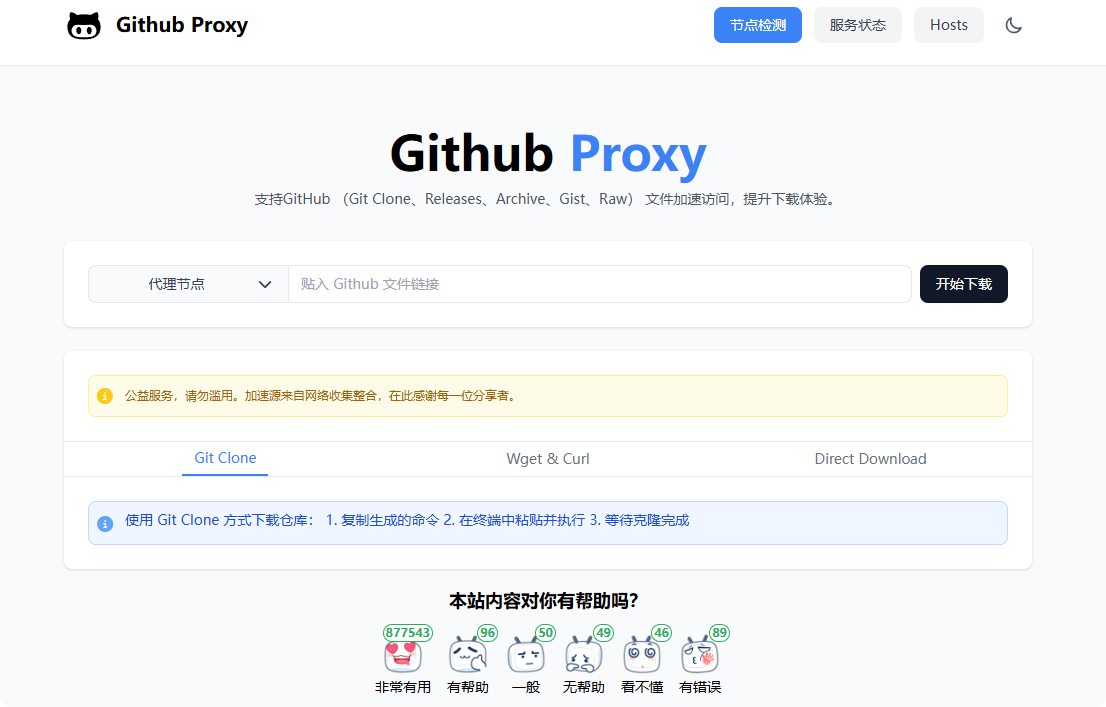This screenshot has width=1106, height=707.
Task: Open the 服务状态 page button
Action: click(x=858, y=25)
